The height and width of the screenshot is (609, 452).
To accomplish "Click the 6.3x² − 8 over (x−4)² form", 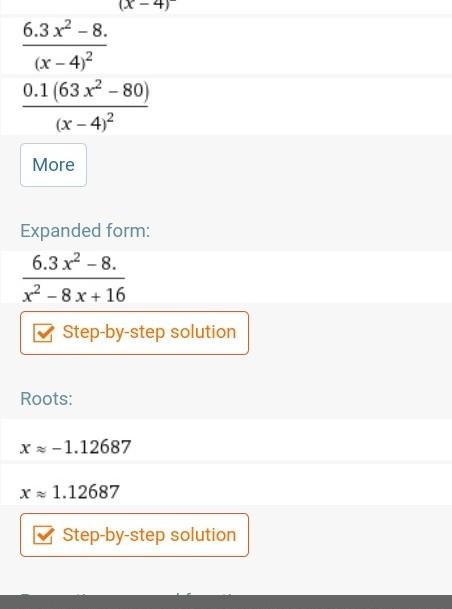I will point(65,46).
